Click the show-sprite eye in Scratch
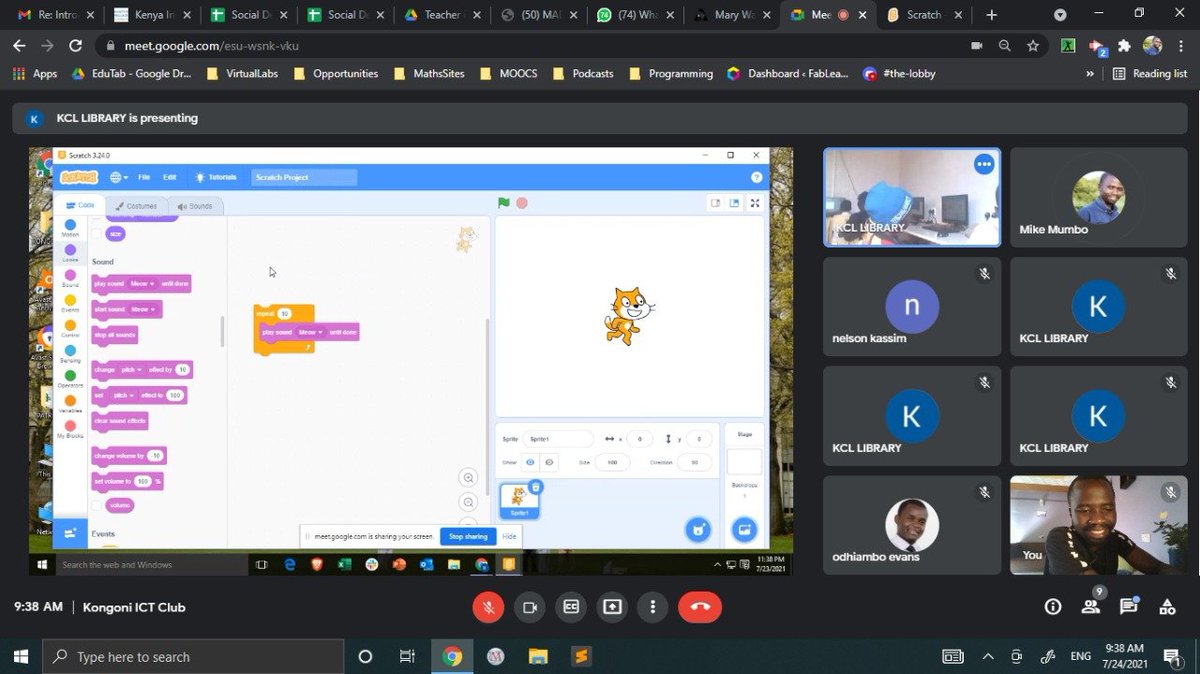 pos(531,462)
